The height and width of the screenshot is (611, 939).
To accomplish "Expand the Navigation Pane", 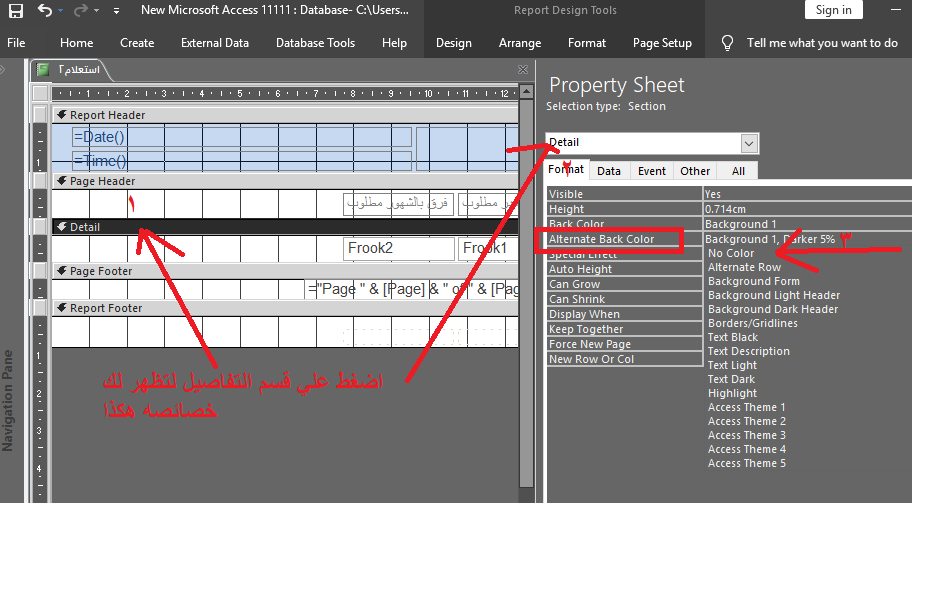I will pyautogui.click(x=3, y=69).
